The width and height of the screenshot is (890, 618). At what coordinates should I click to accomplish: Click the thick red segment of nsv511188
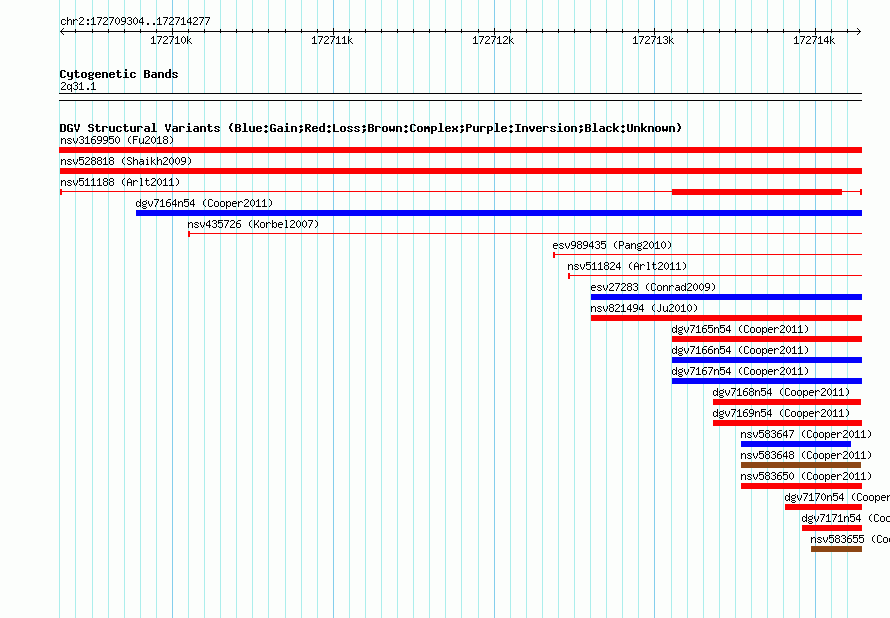tap(757, 192)
